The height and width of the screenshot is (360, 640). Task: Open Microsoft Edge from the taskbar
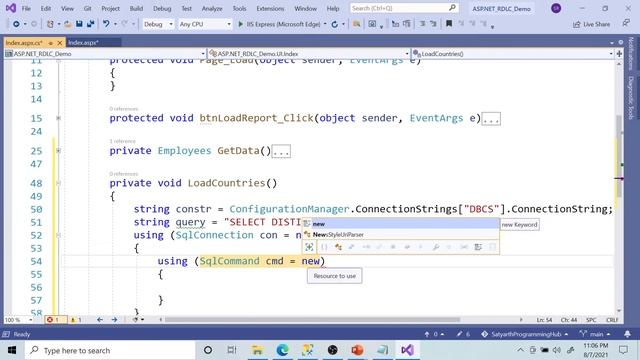pyautogui.click(x=282, y=350)
